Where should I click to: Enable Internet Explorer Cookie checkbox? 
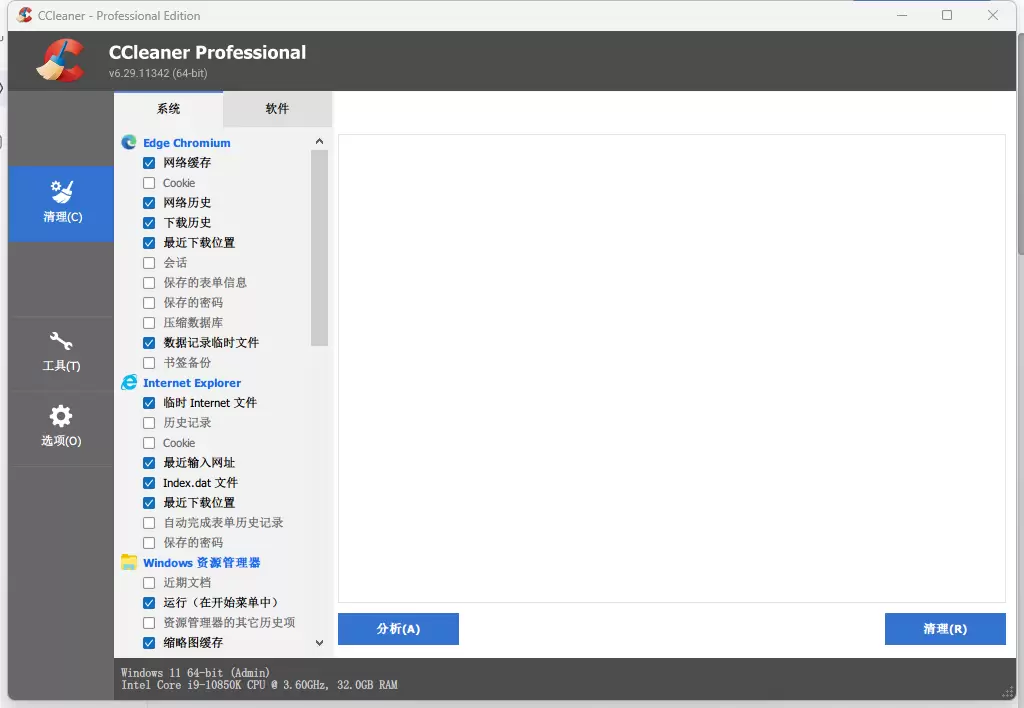click(149, 443)
